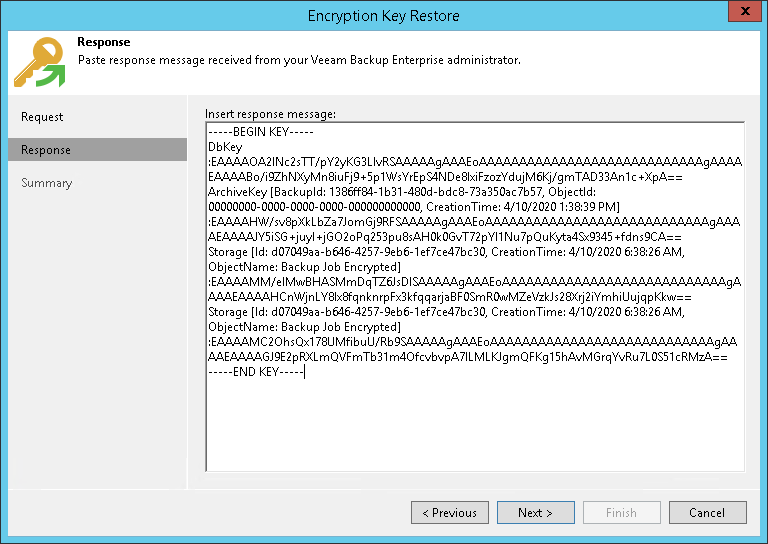Click the BEGIN KEY line in message
The width and height of the screenshot is (768, 544).
coord(261,132)
